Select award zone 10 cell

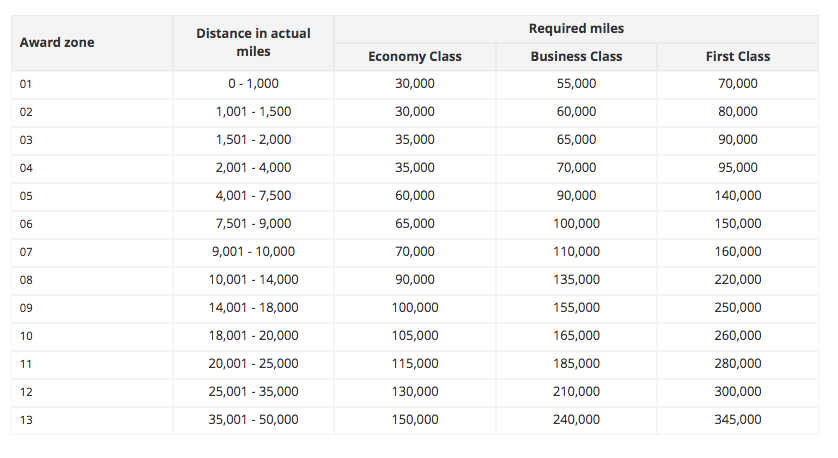pos(26,336)
